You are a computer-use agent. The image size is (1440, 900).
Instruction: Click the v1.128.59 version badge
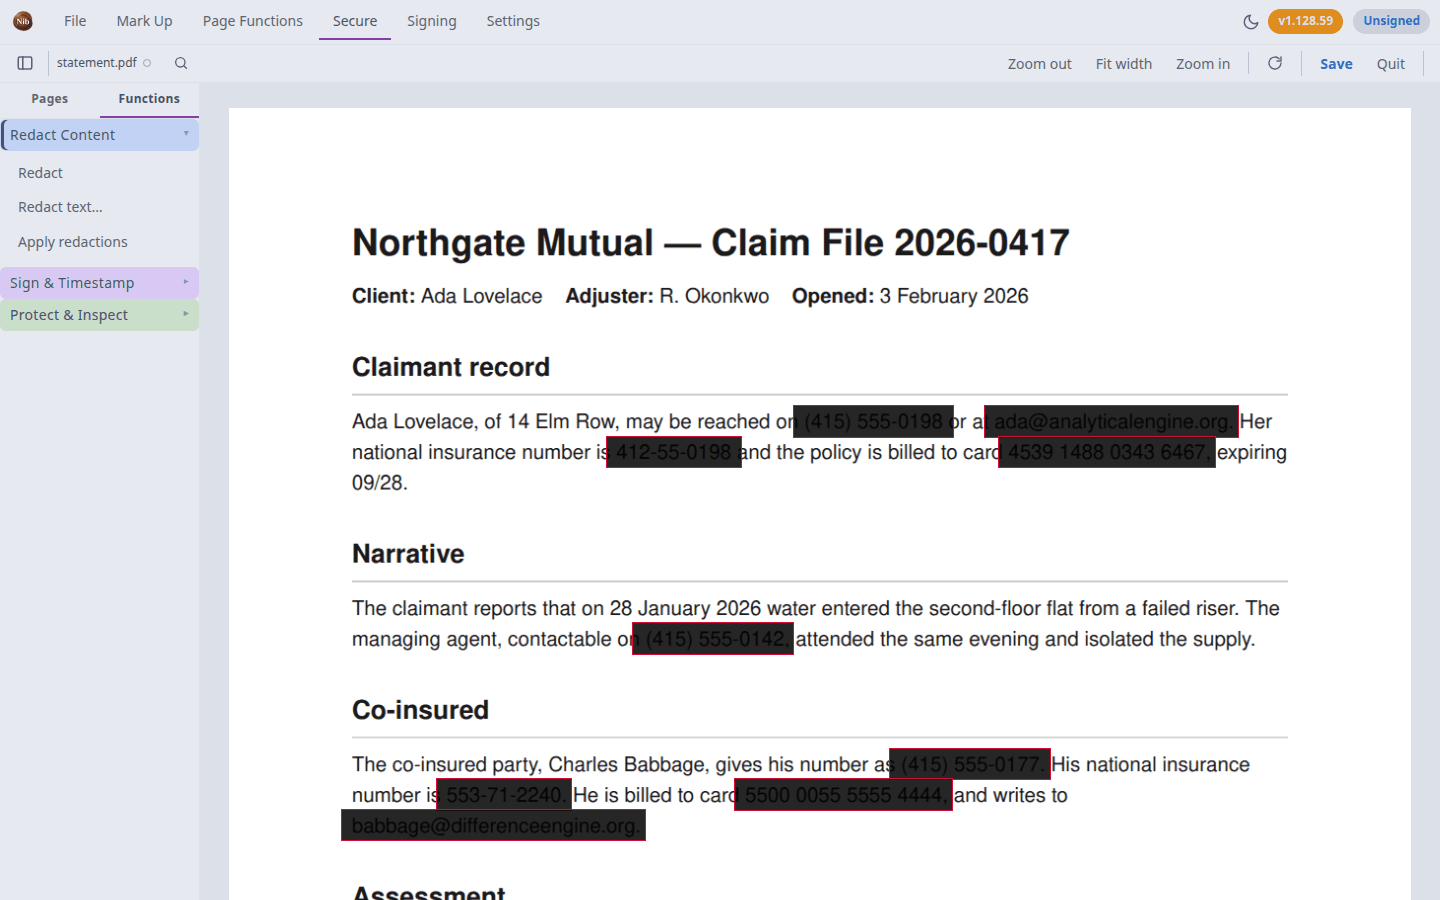tap(1305, 21)
